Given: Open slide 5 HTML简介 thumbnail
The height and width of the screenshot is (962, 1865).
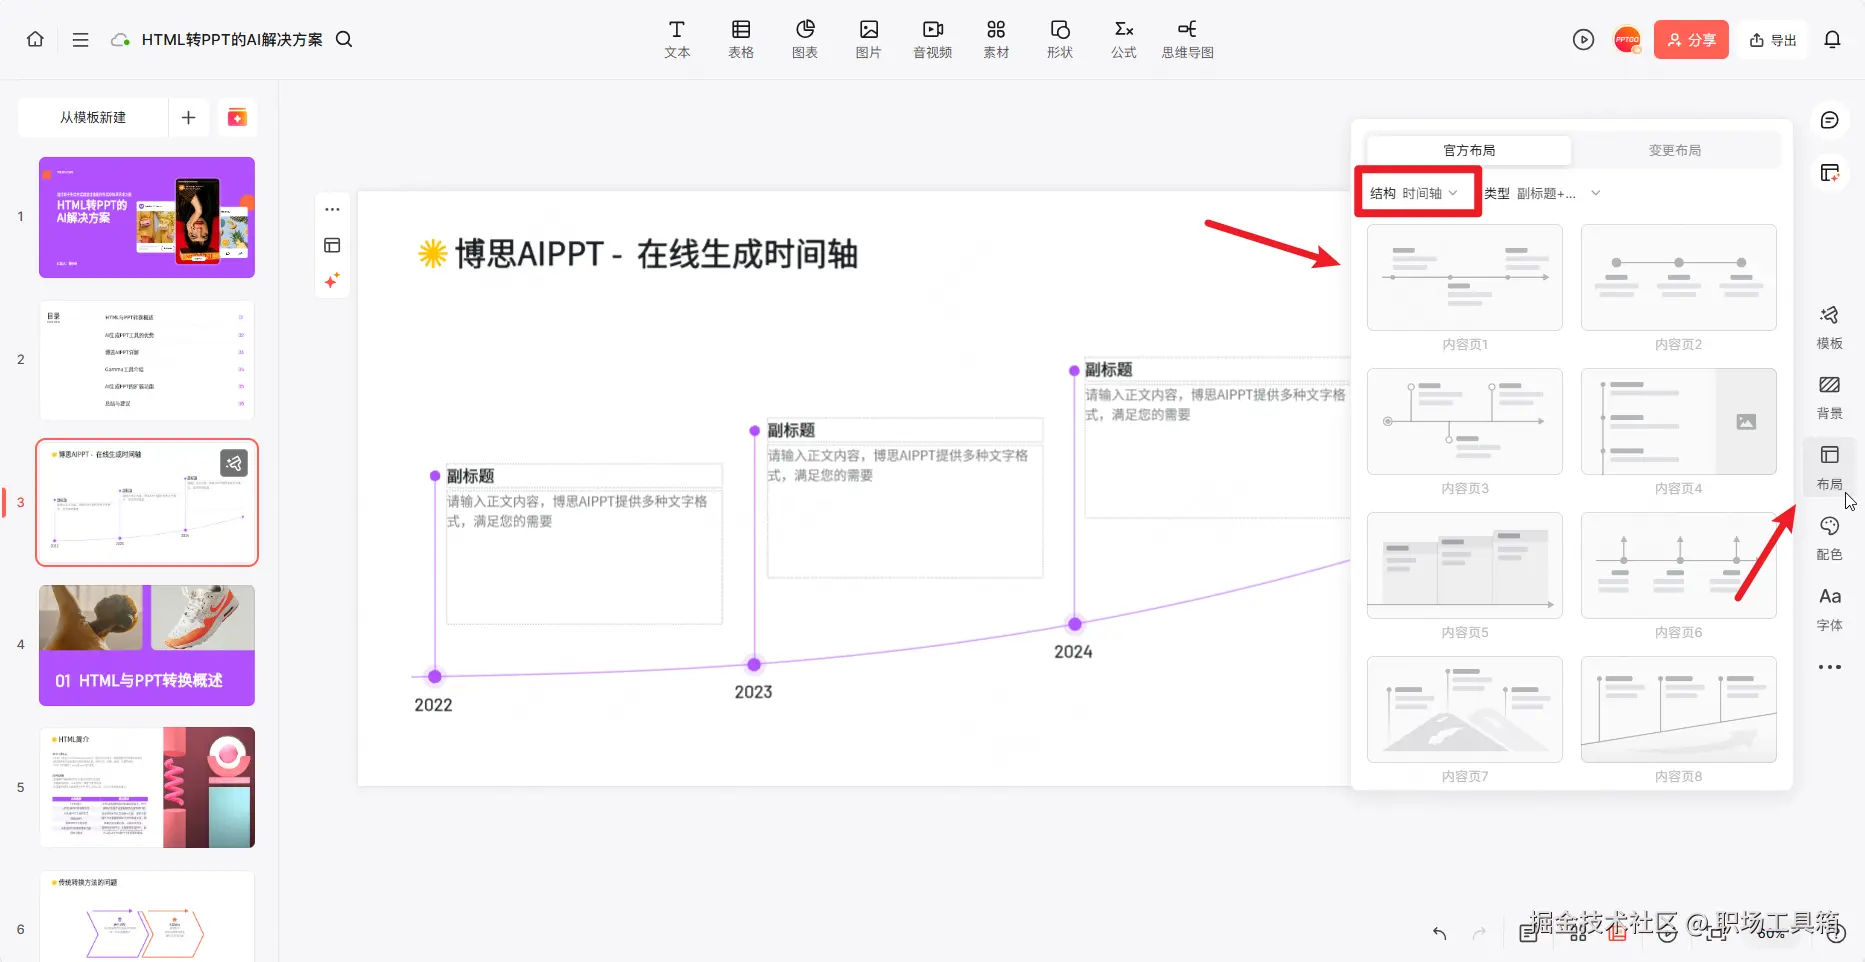Looking at the screenshot, I should (147, 788).
